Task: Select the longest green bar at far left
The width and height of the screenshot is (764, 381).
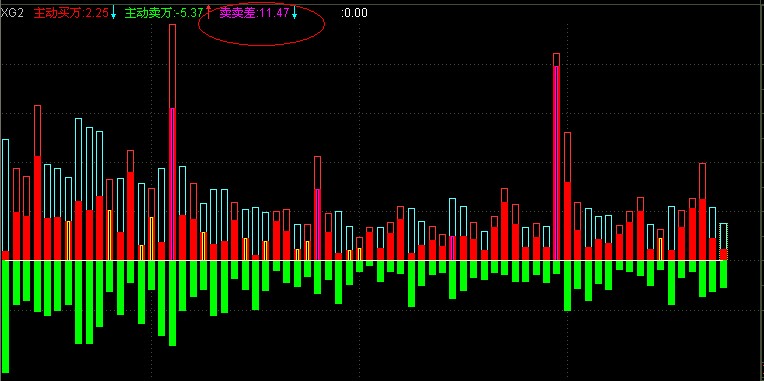Action: coord(5,317)
